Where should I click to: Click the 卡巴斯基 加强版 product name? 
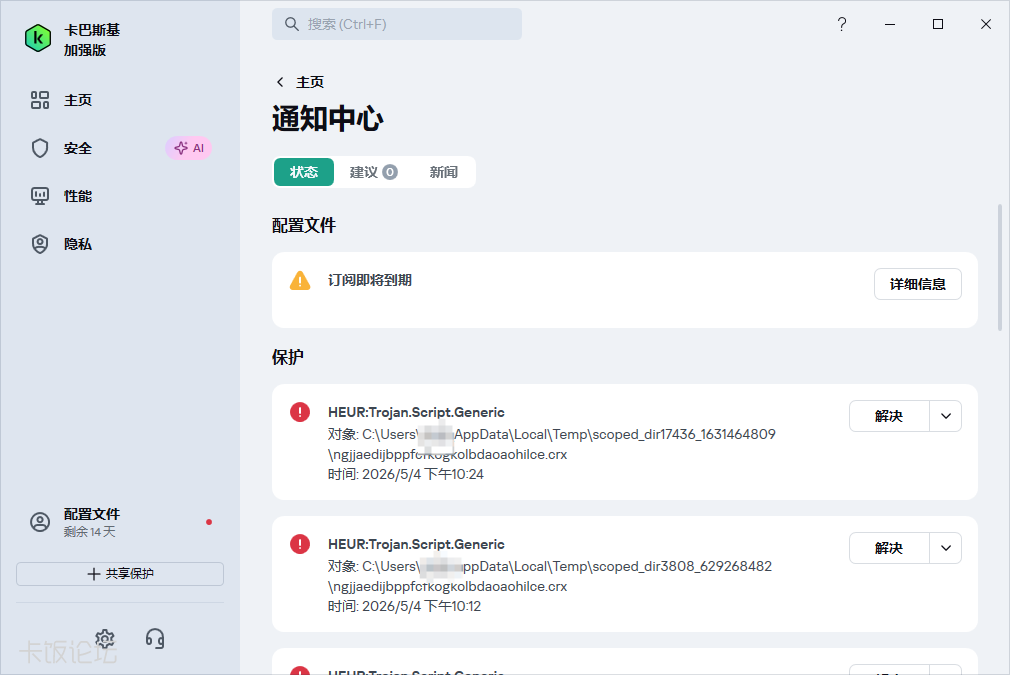coord(91,40)
